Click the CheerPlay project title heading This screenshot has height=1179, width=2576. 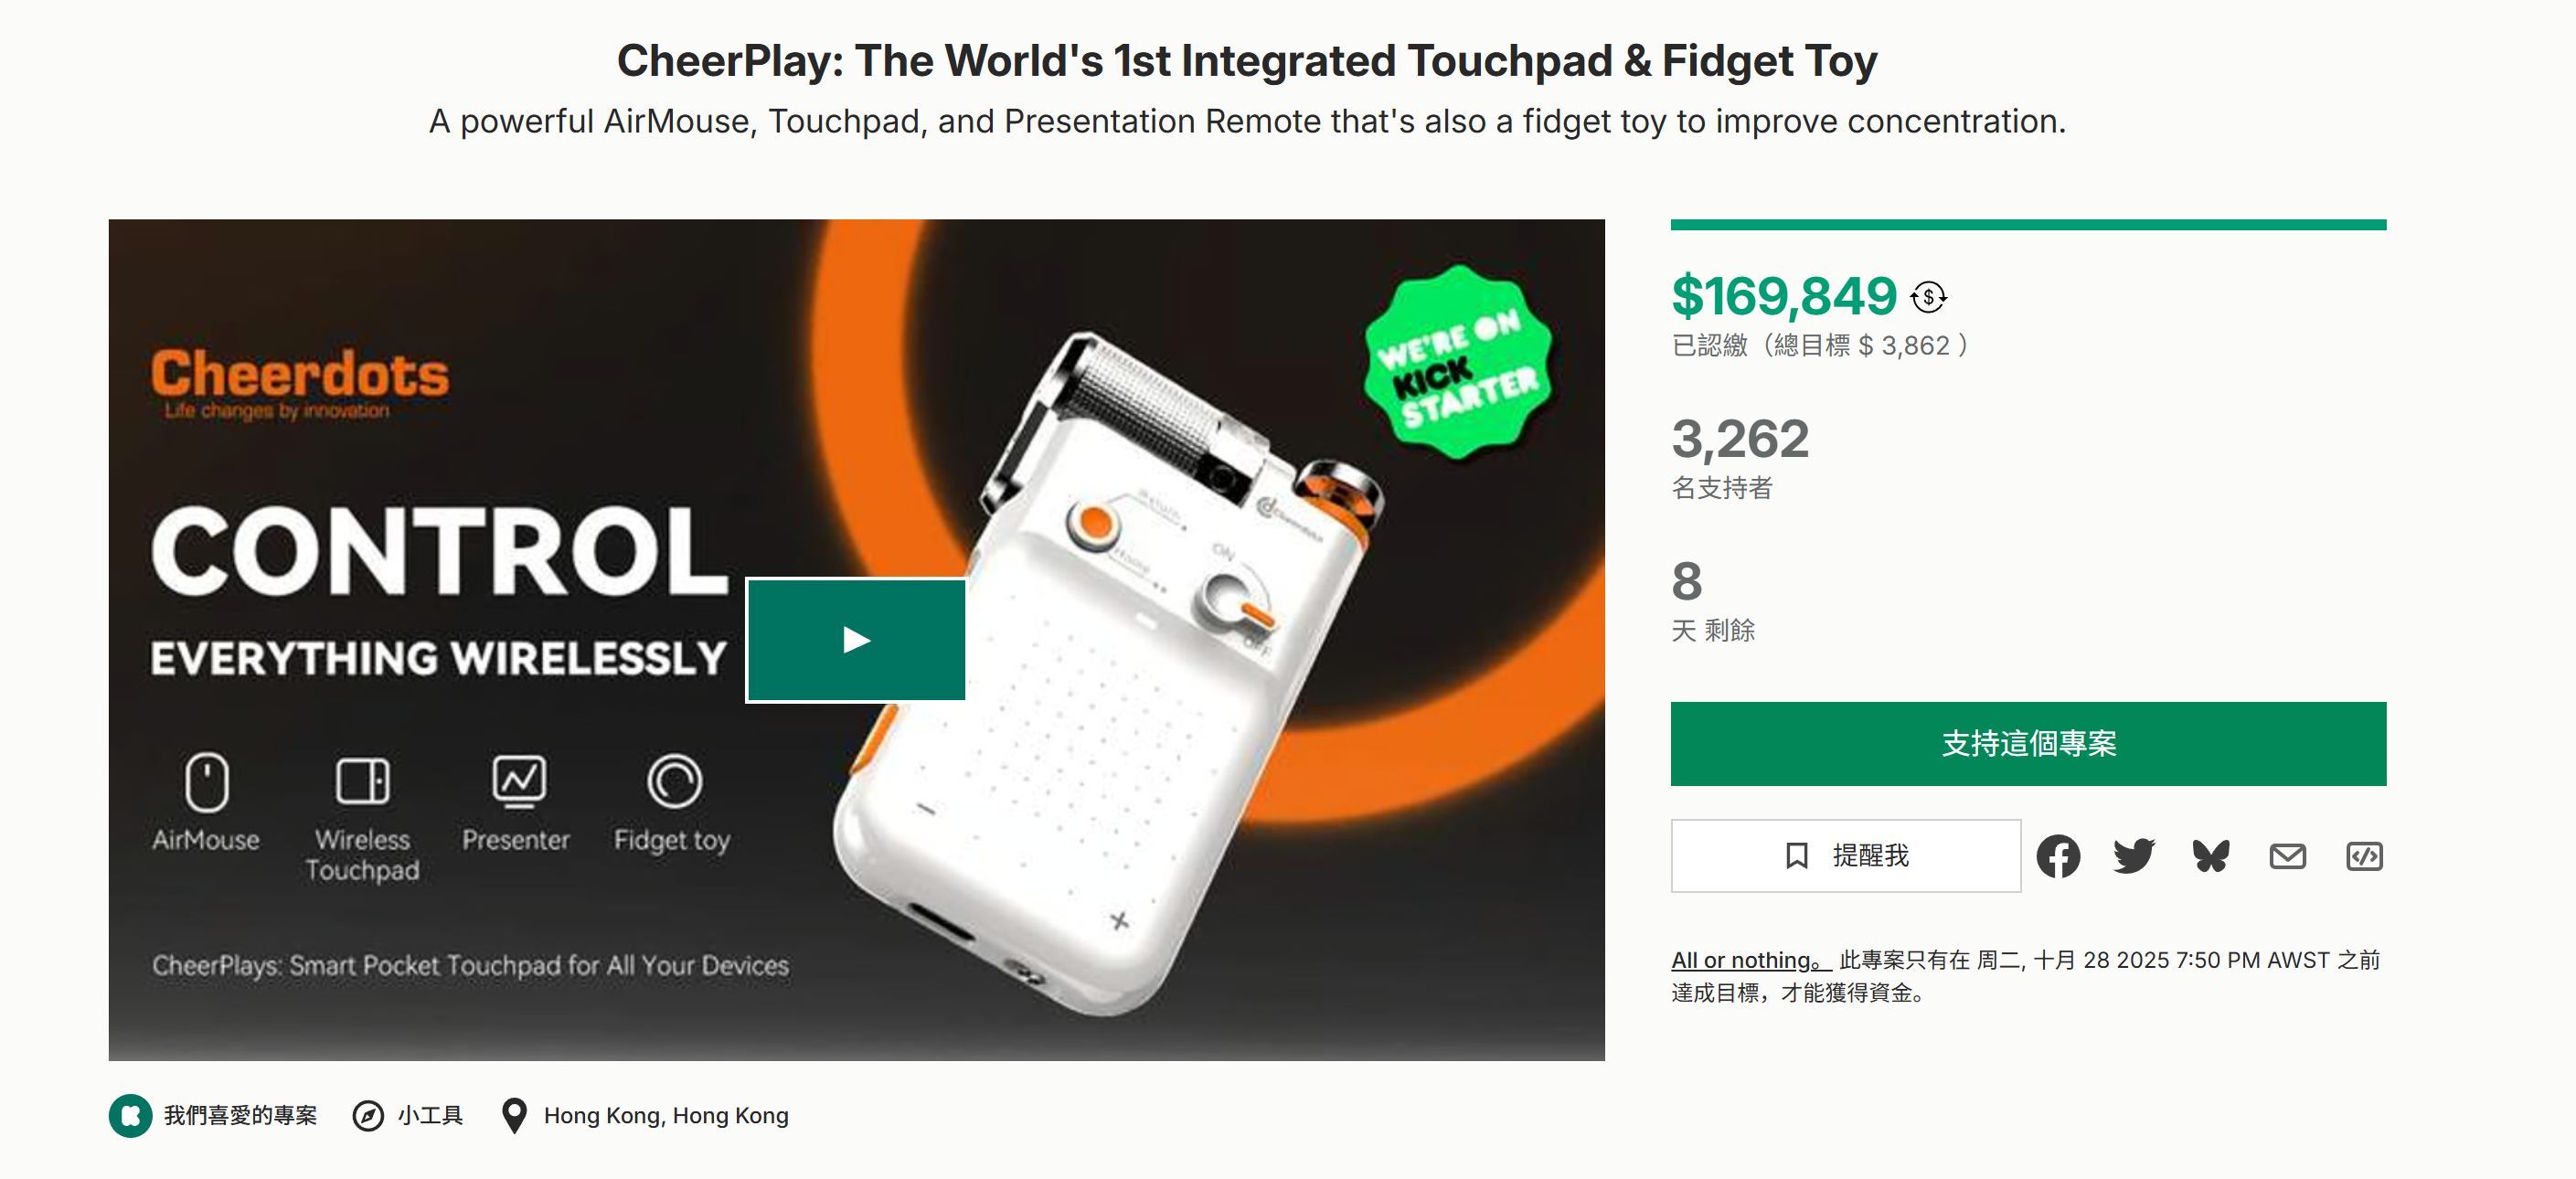[1247, 61]
